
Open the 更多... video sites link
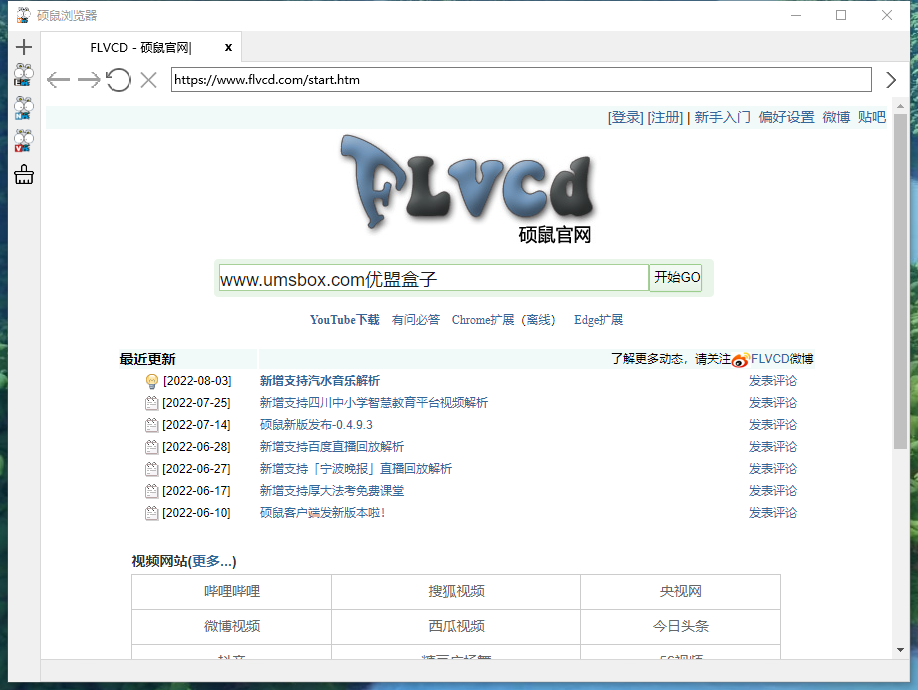[212, 561]
